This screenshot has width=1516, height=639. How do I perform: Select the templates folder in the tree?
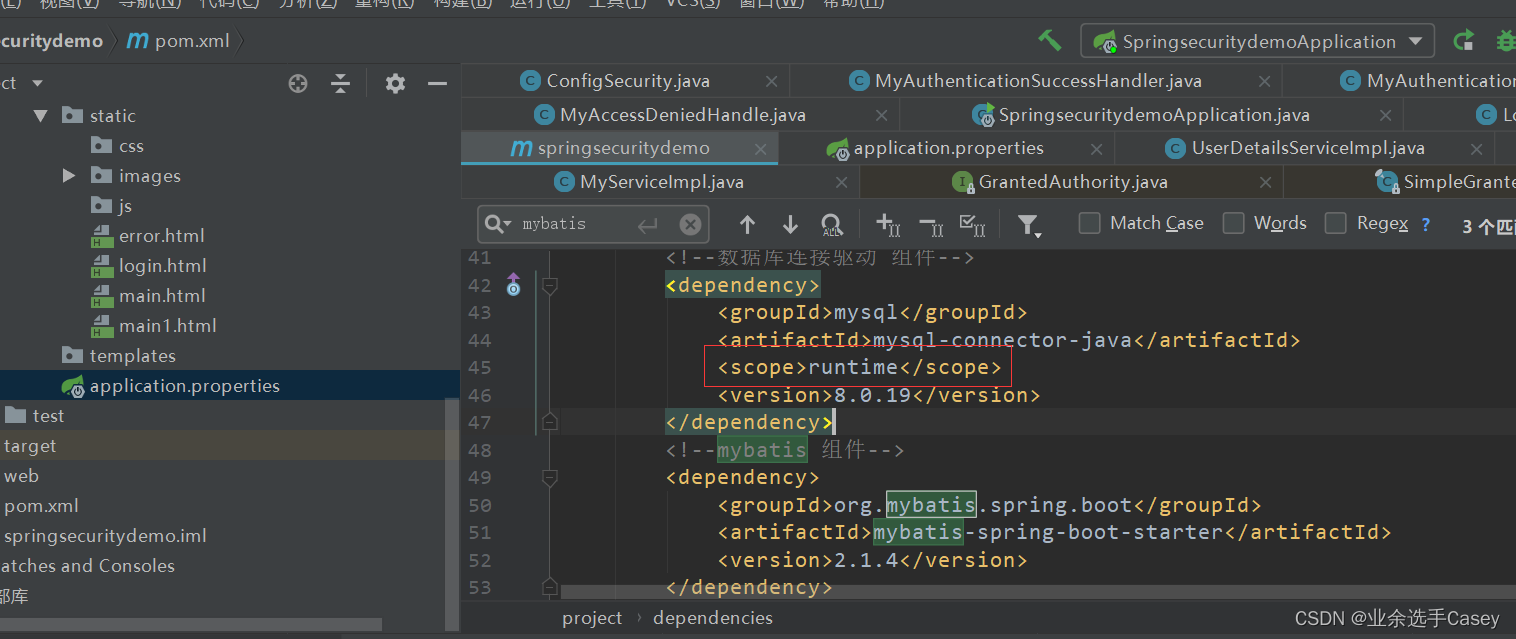pos(132,356)
